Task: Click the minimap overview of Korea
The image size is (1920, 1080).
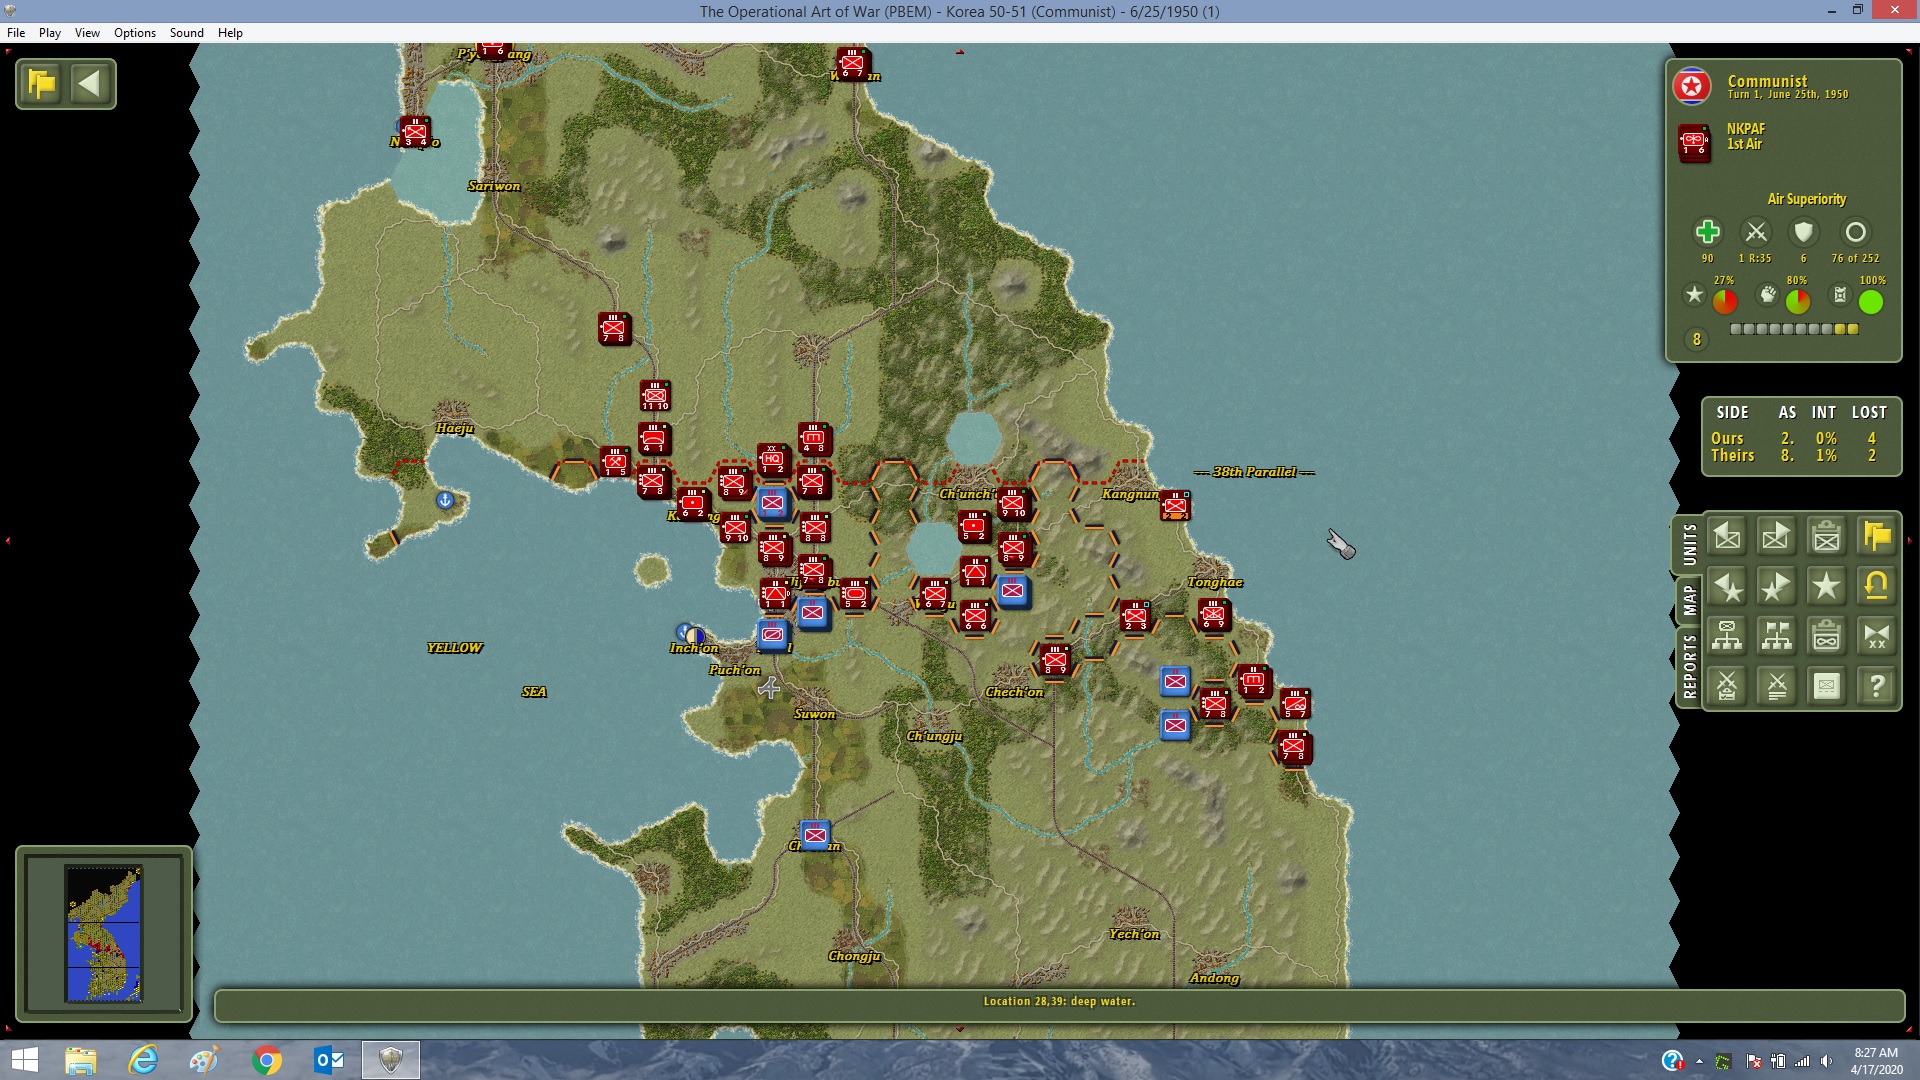Action: click(104, 933)
